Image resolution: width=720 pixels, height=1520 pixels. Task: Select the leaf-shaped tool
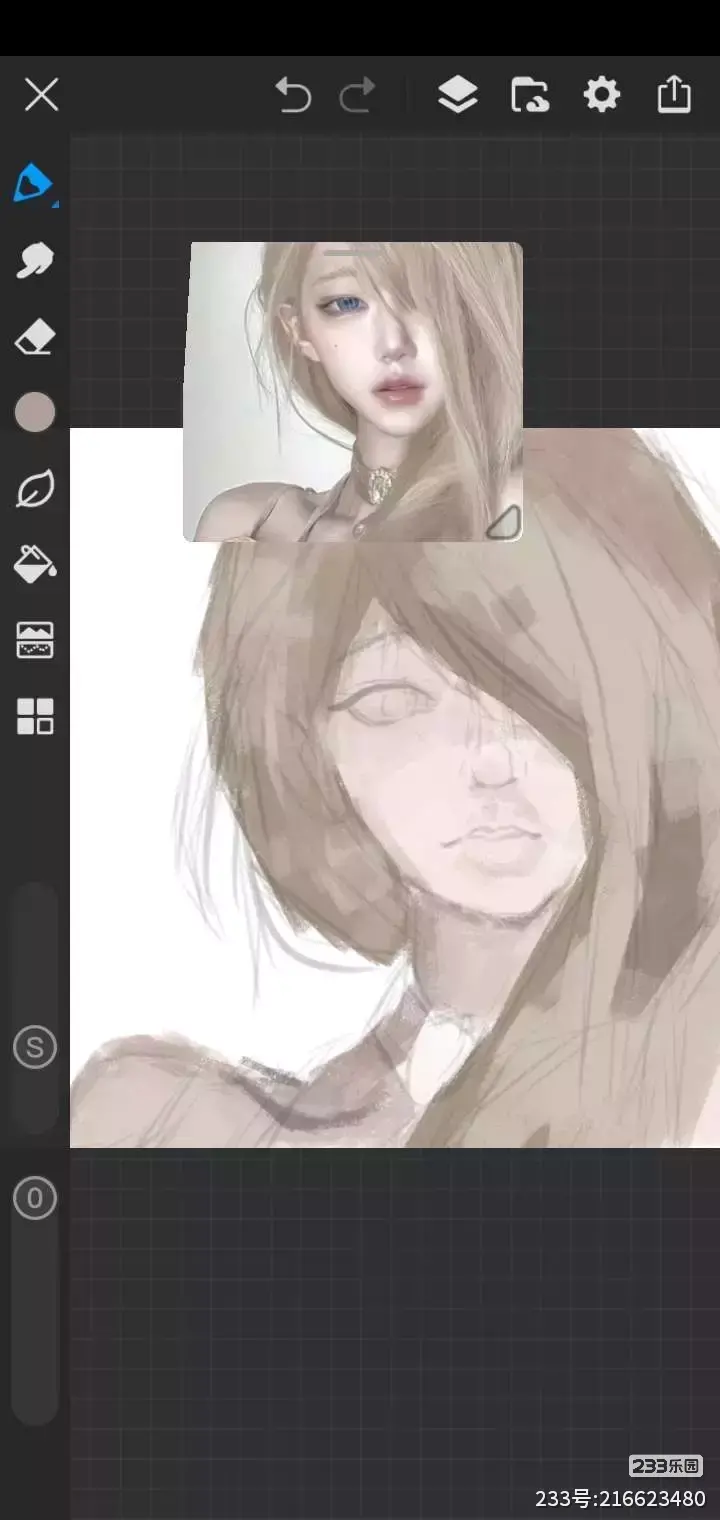pyautogui.click(x=35, y=489)
